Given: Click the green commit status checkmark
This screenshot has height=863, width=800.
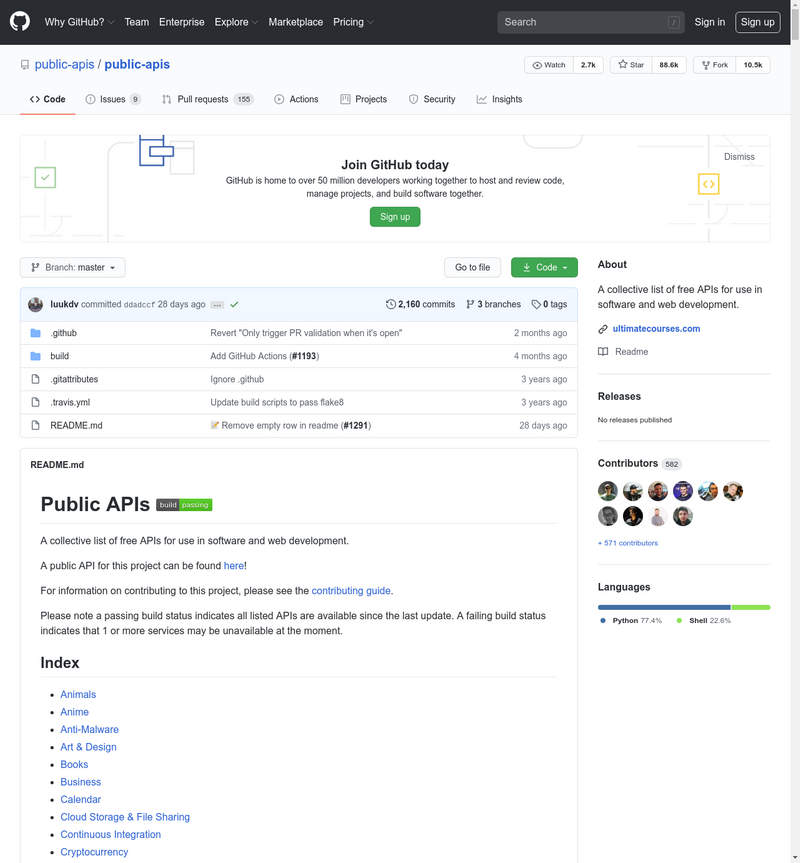Looking at the screenshot, I should [234, 304].
